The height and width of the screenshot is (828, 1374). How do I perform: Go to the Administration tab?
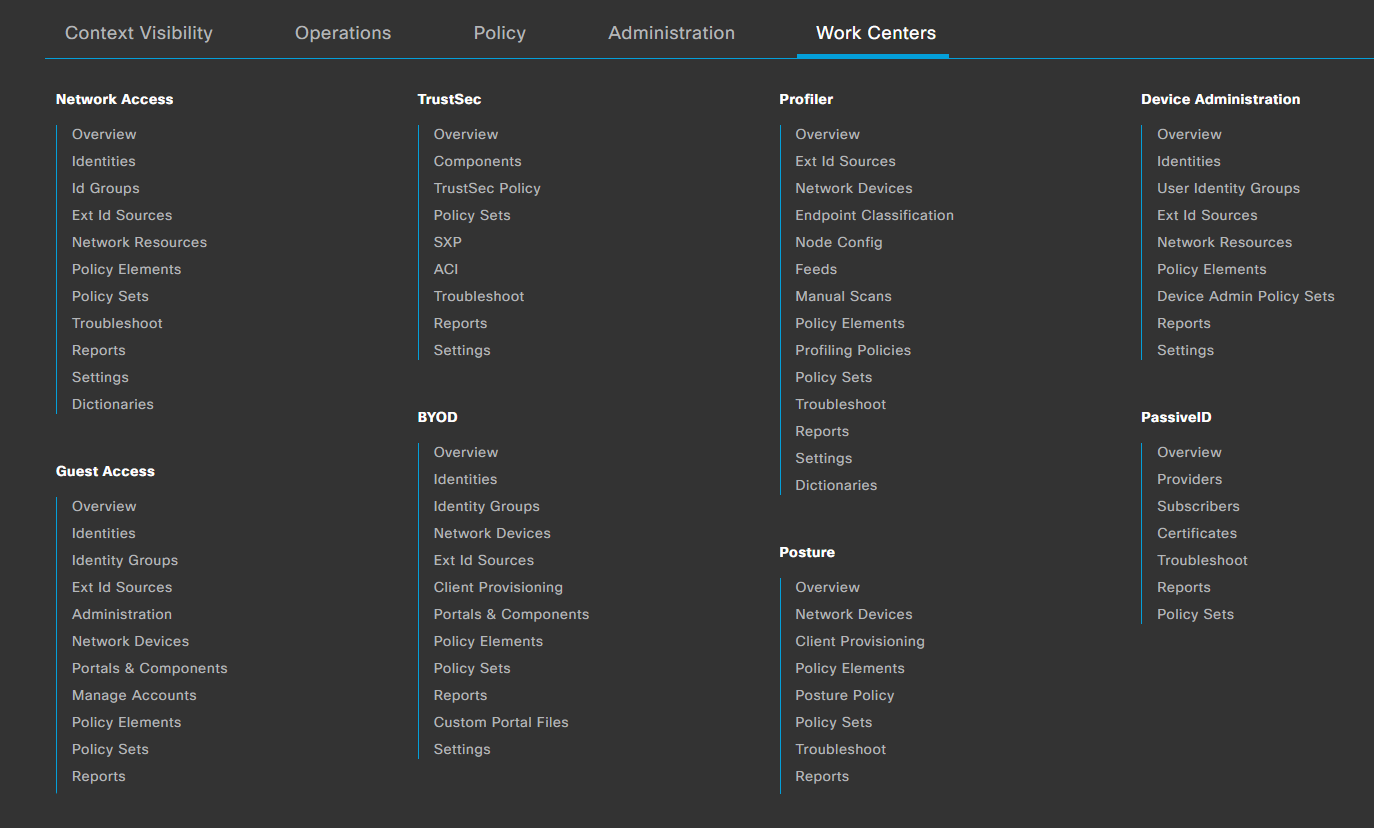[x=672, y=33]
